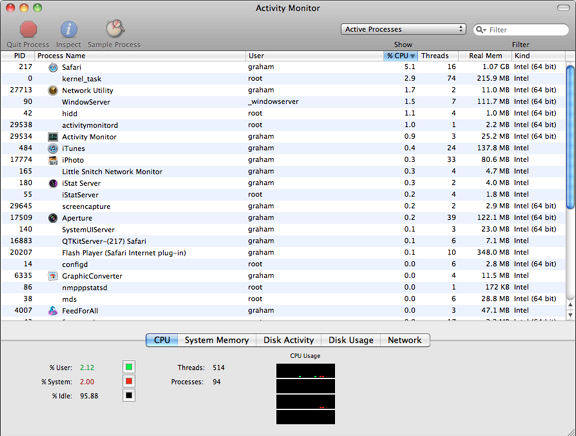This screenshot has height=436, width=576.
Task: Click the red % System color swatch
Action: 129,381
